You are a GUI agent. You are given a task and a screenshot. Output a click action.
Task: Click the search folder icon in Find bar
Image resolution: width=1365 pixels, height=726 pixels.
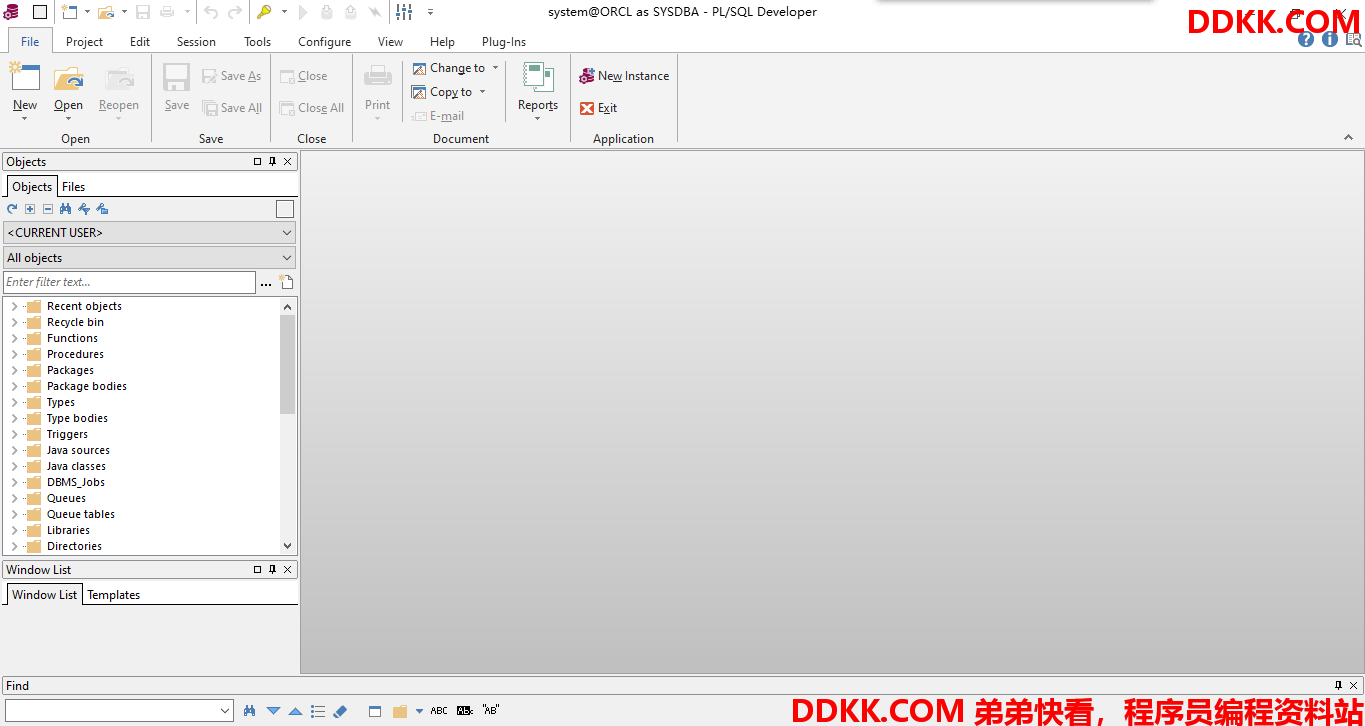coord(400,711)
